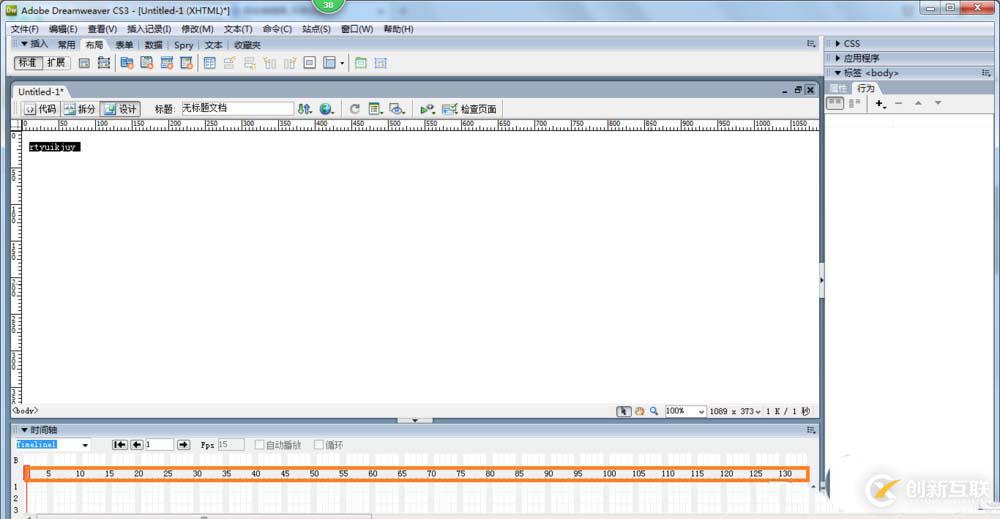1000x519 pixels.
Task: Step timeline forward one frame
Action: pyautogui.click(x=184, y=444)
